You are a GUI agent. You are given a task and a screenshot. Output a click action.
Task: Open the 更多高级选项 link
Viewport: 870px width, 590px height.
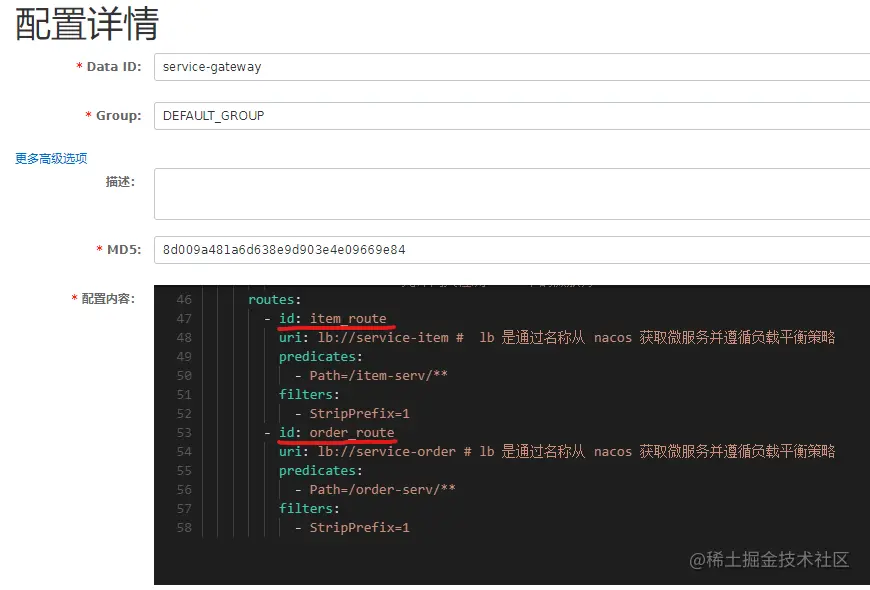[x=51, y=159]
